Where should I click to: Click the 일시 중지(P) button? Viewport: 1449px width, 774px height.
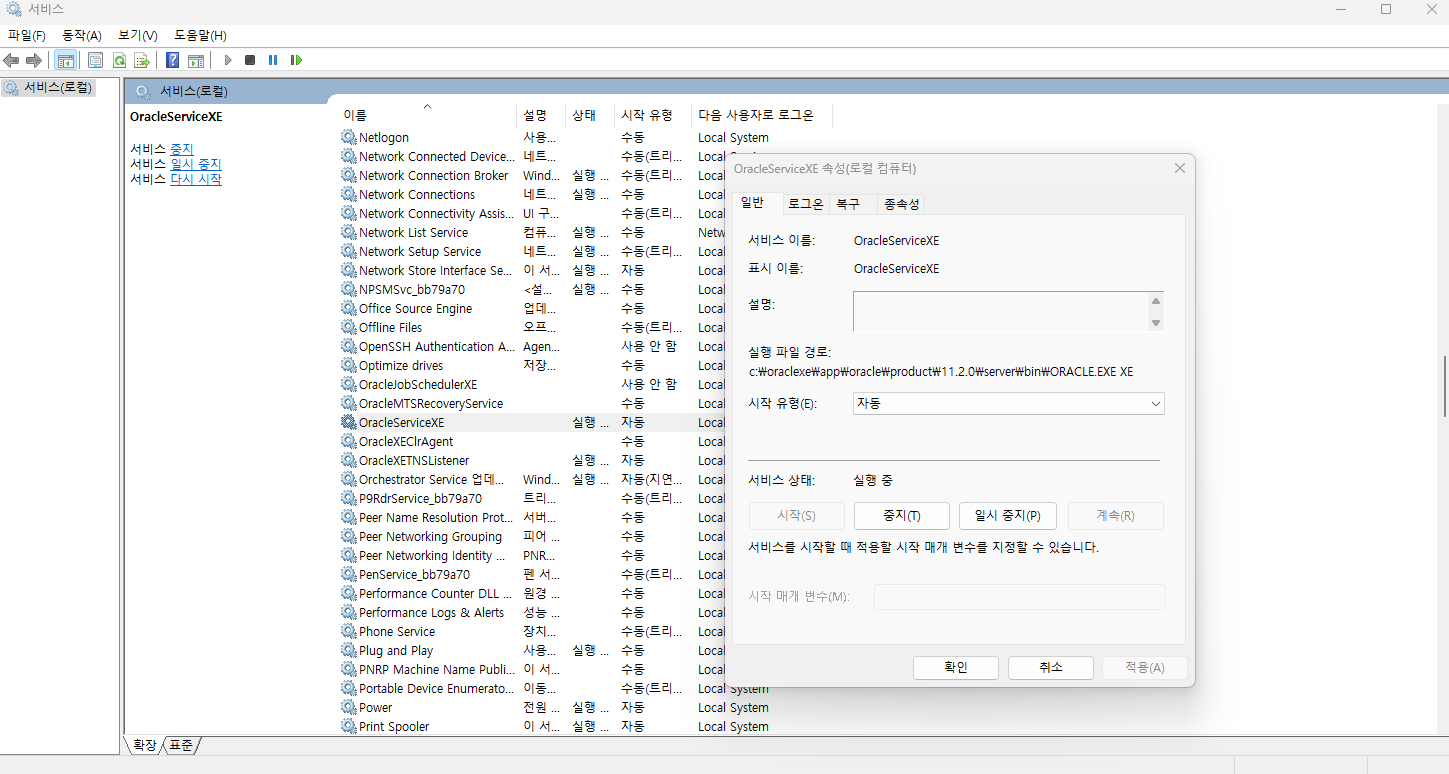click(1008, 516)
